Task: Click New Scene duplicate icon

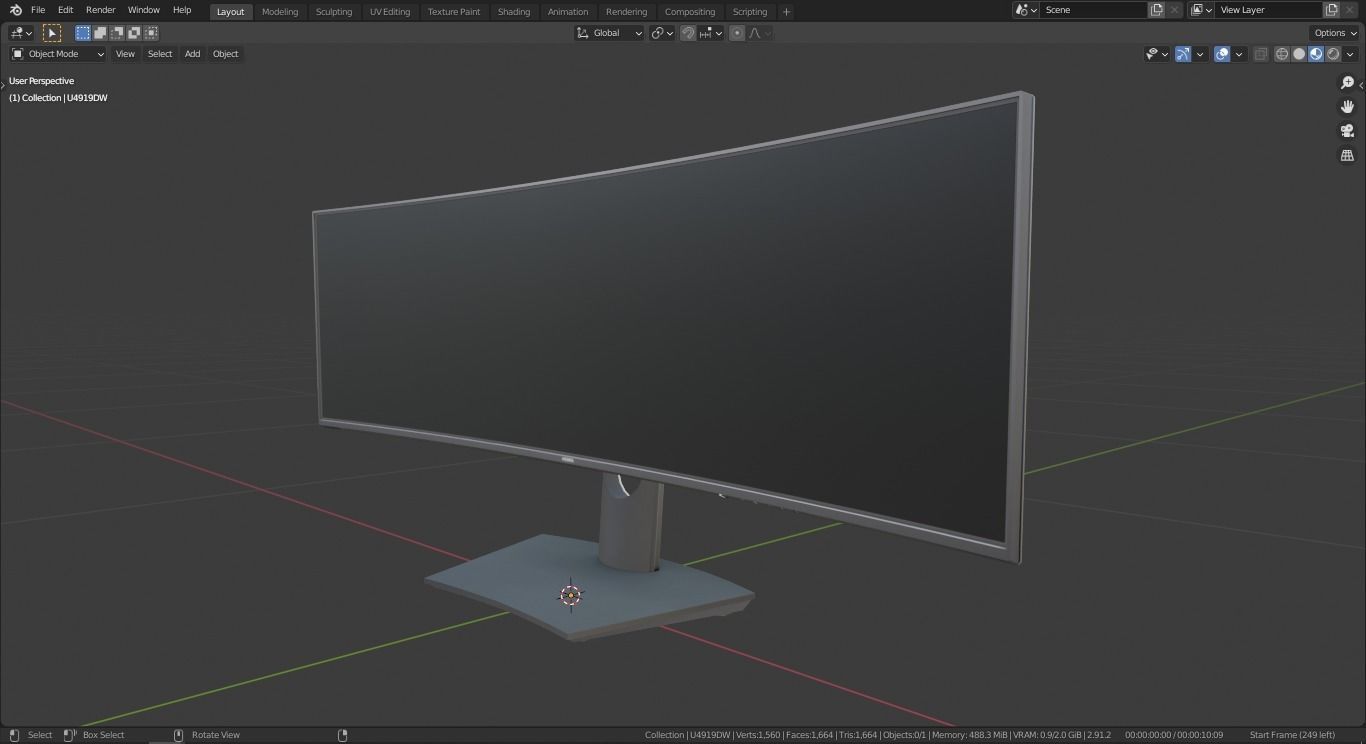Action: click(x=1156, y=10)
